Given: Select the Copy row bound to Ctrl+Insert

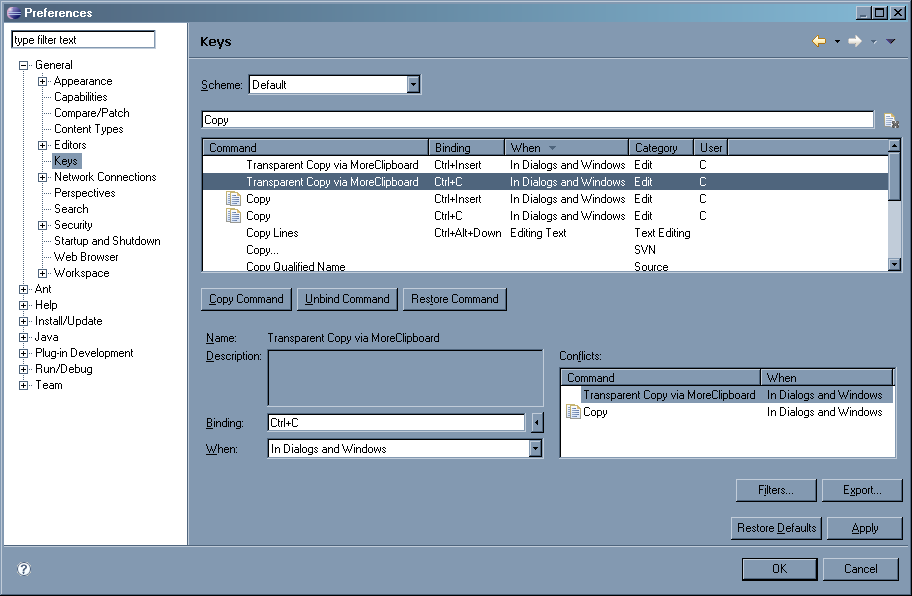Looking at the screenshot, I should pos(258,199).
